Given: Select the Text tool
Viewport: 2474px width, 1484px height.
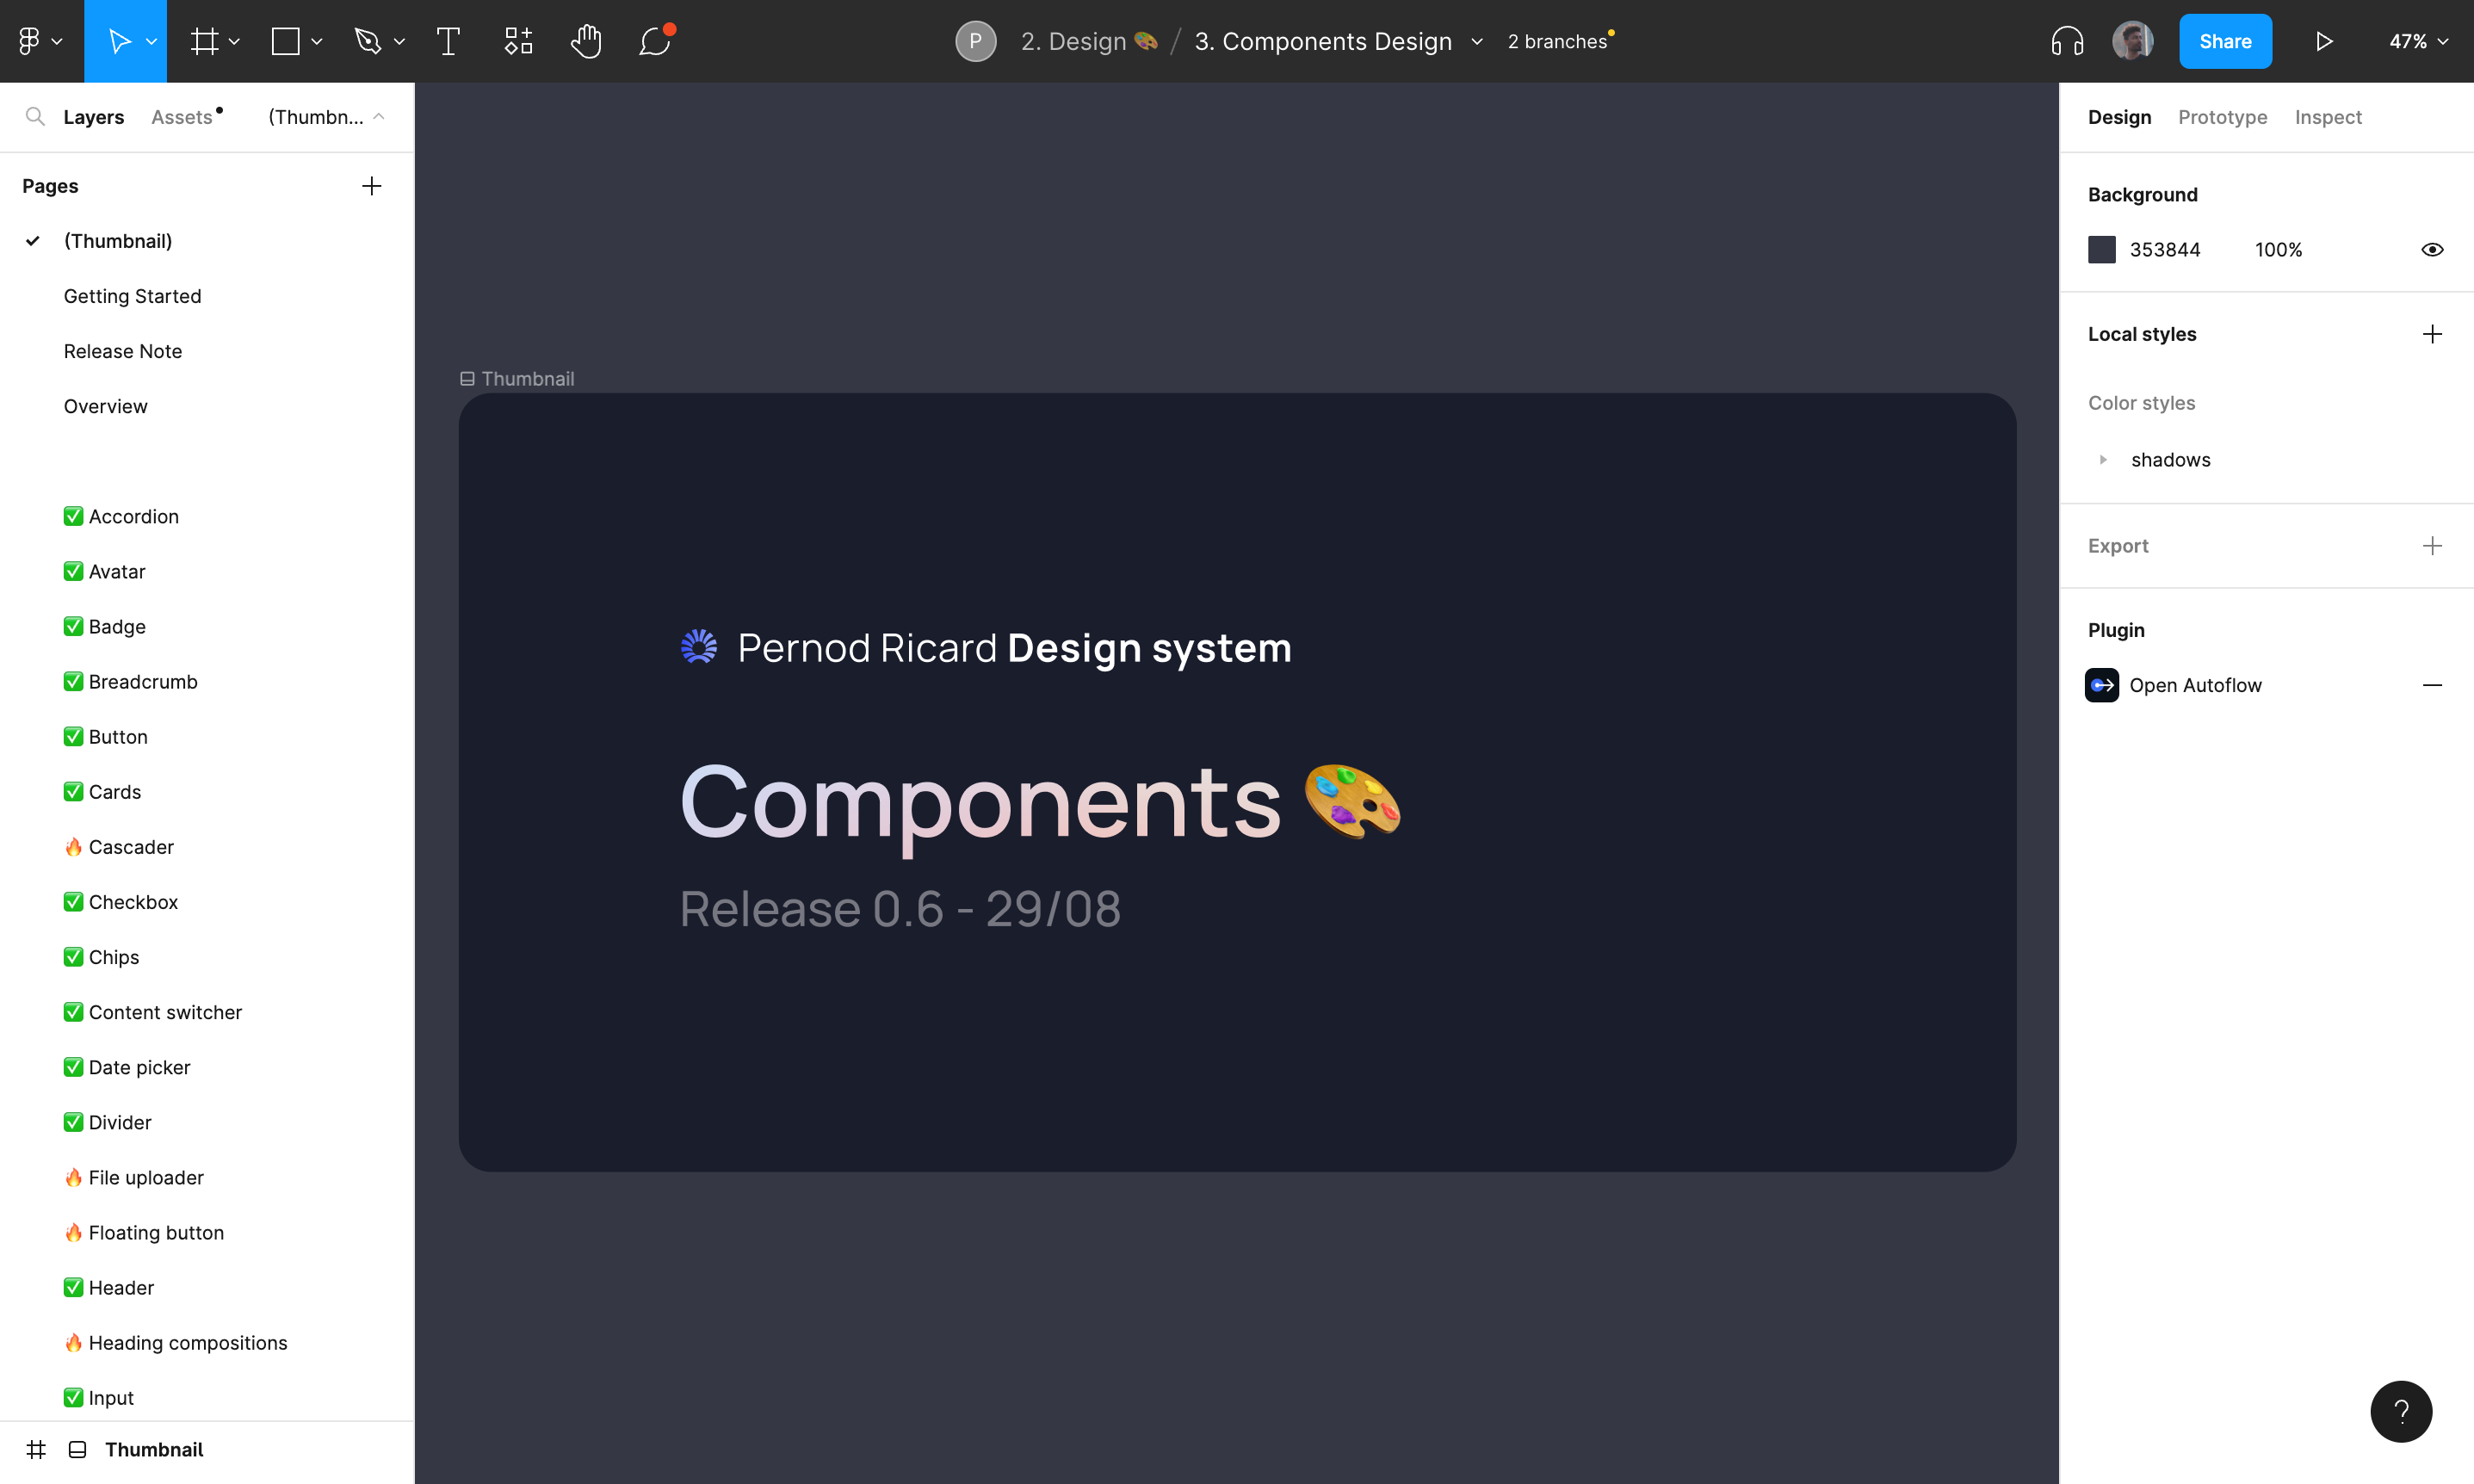Looking at the screenshot, I should pos(448,41).
